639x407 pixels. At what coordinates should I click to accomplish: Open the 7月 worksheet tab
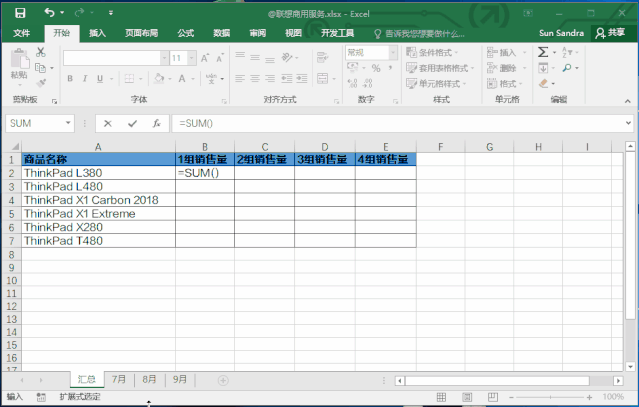(x=119, y=379)
